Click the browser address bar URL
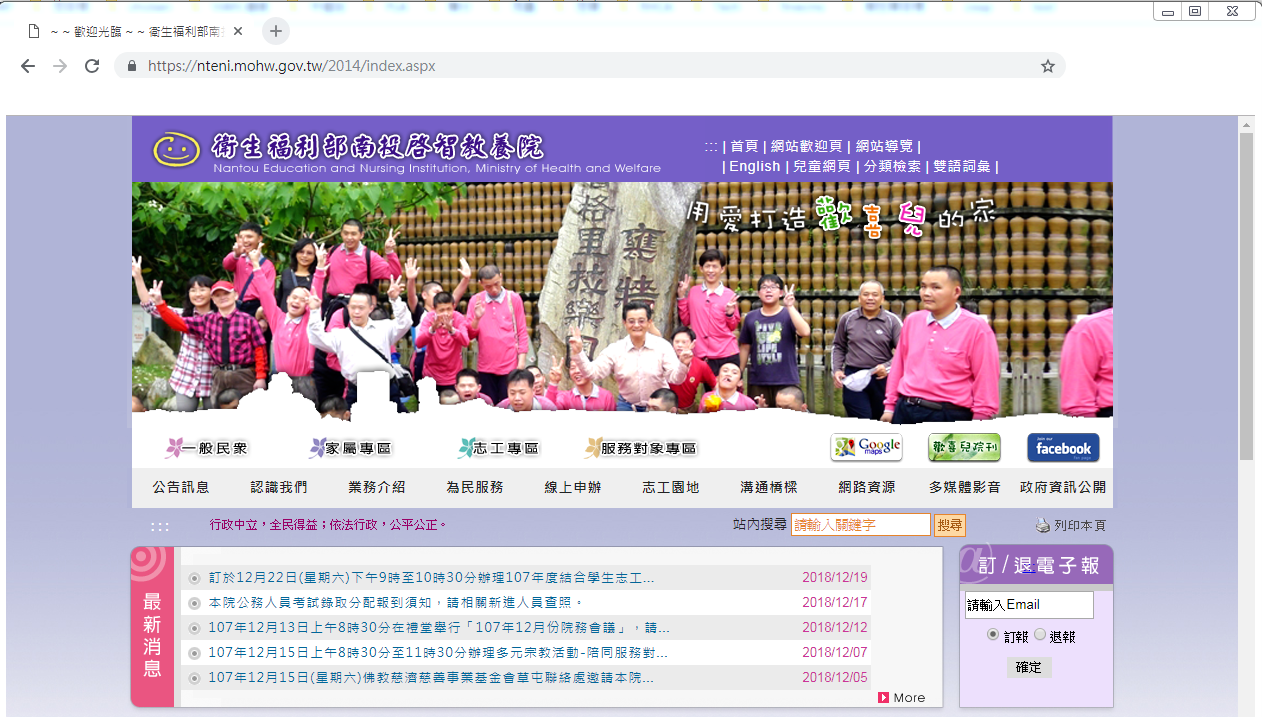Image resolution: width=1262 pixels, height=717 pixels. 292,66
